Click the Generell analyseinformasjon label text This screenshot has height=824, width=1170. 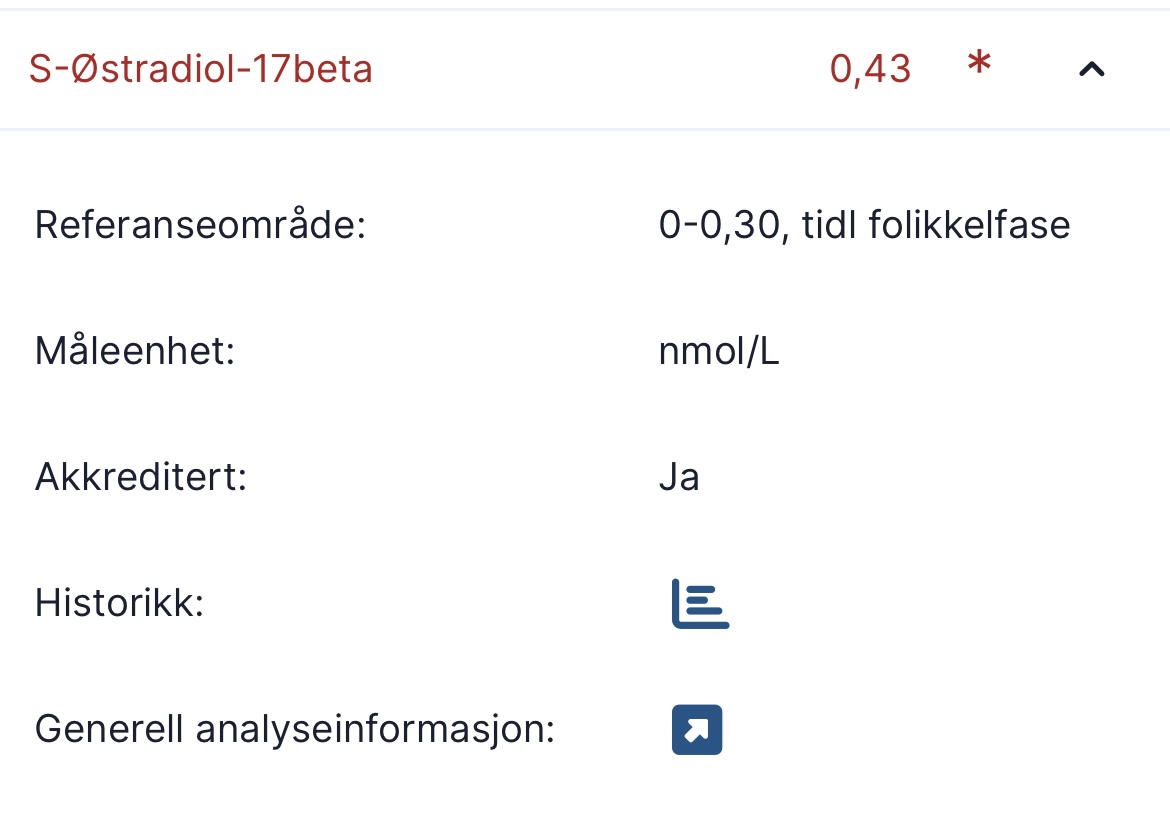[x=294, y=729]
